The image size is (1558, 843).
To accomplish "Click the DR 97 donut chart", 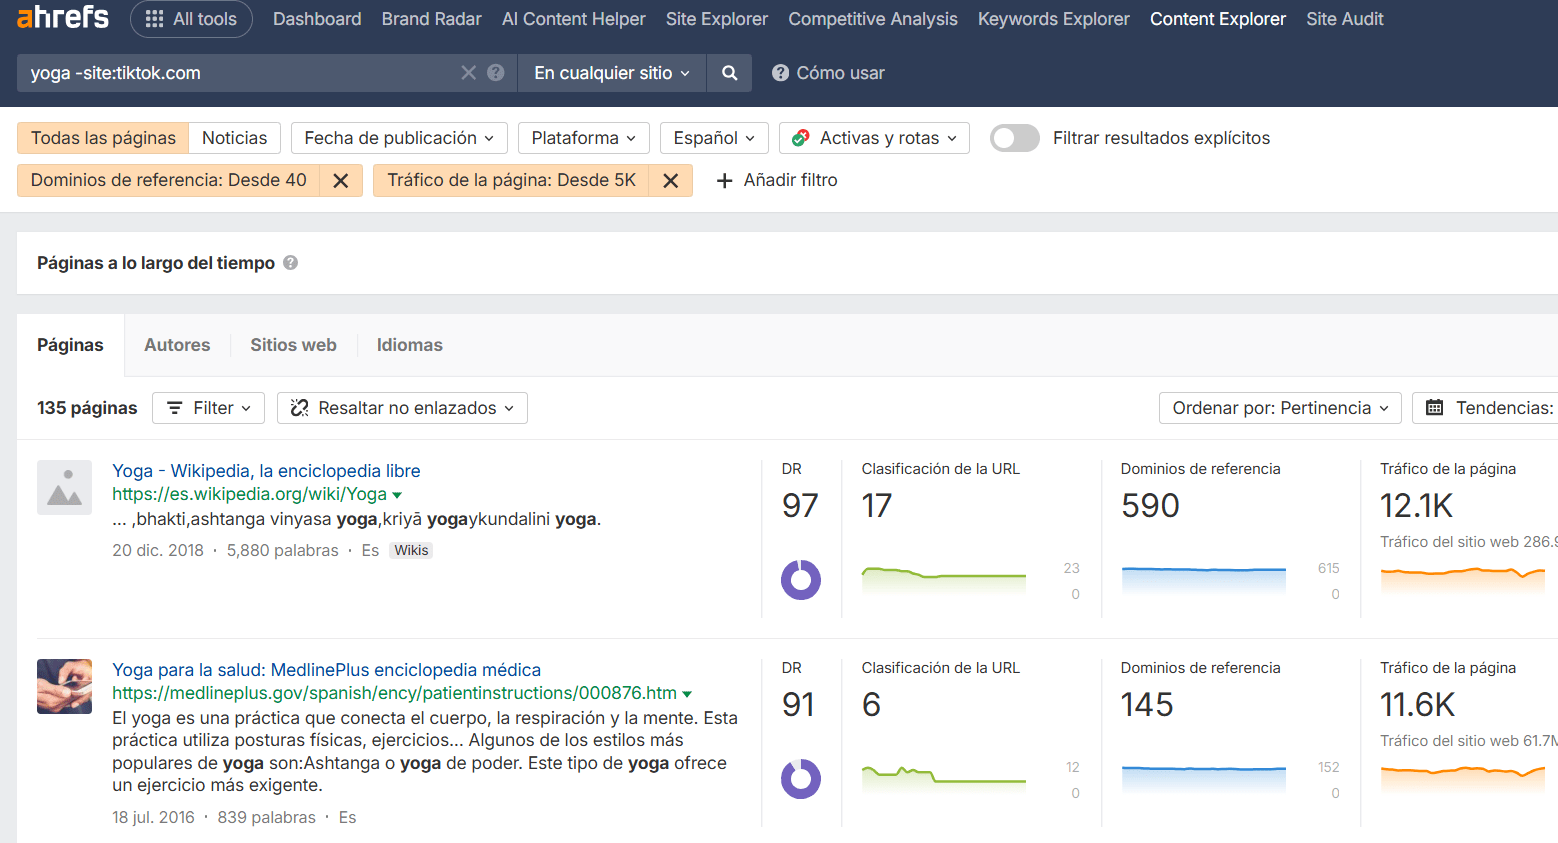I will [x=801, y=580].
